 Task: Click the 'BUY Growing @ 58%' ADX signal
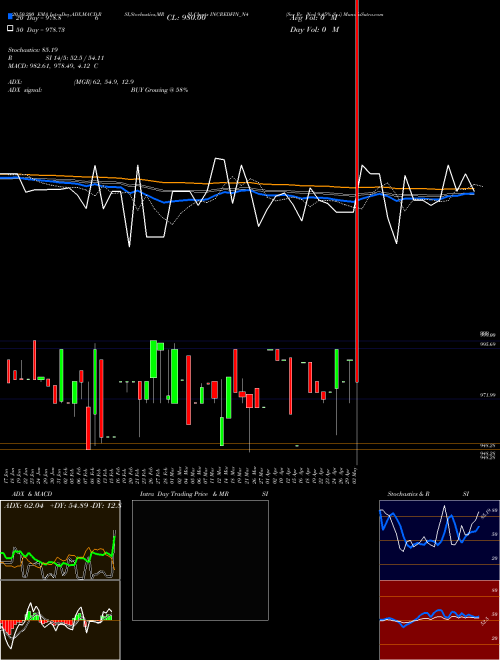point(159,90)
